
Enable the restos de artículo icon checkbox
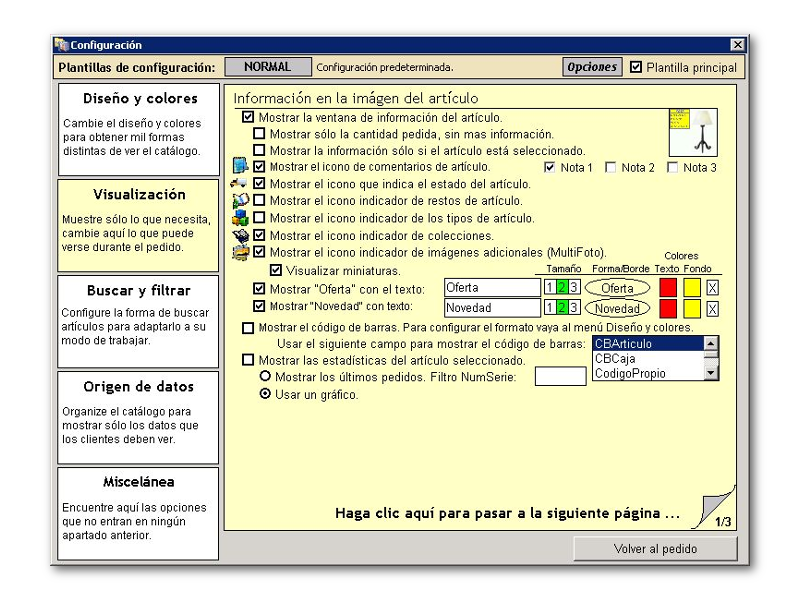tap(259, 200)
